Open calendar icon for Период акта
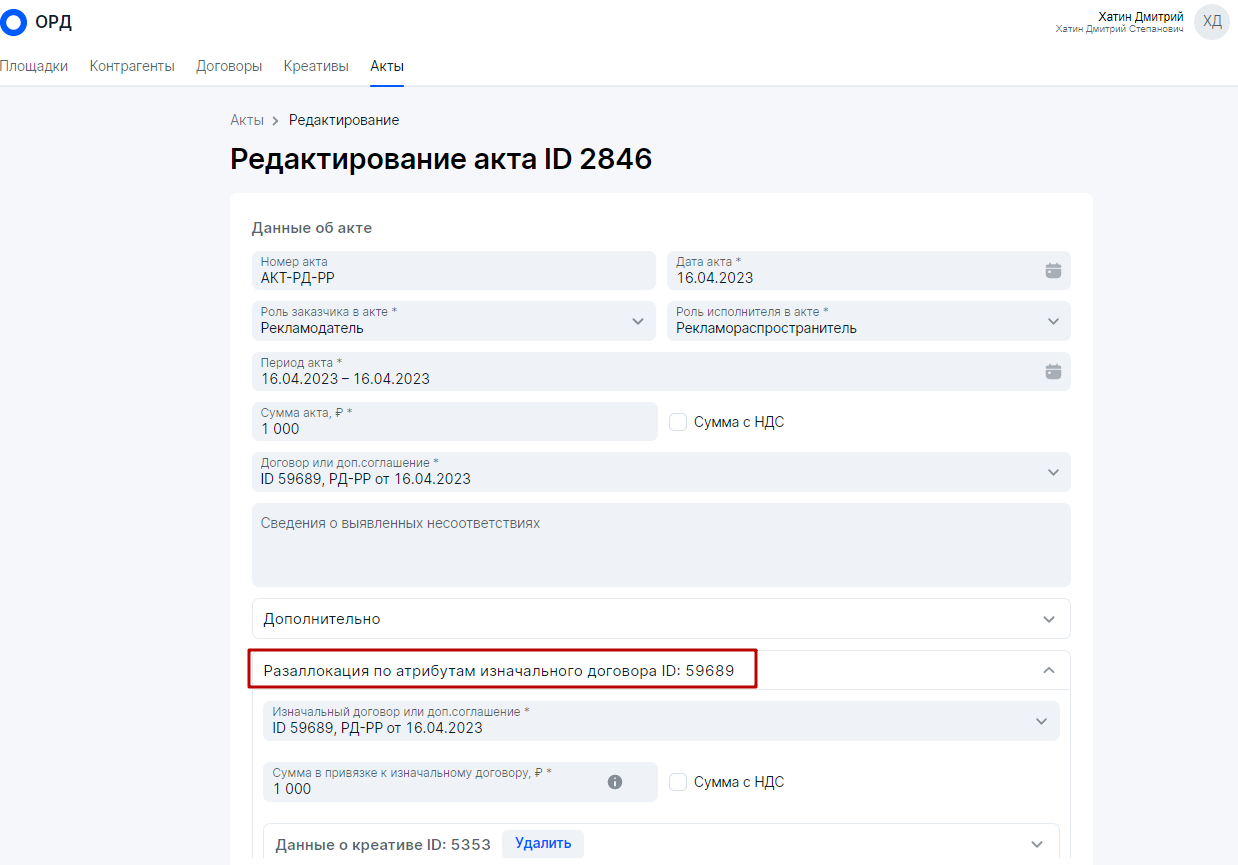 pos(1052,371)
